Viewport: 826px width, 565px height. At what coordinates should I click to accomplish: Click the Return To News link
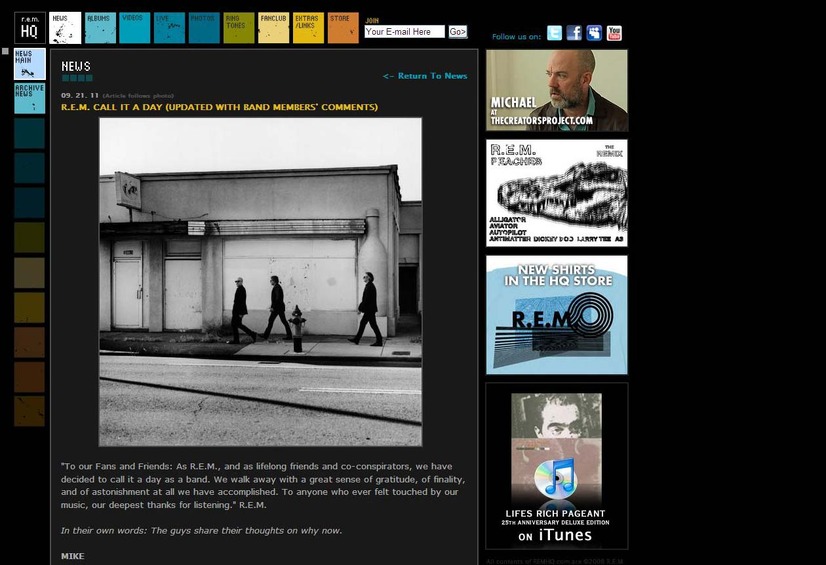coord(425,76)
